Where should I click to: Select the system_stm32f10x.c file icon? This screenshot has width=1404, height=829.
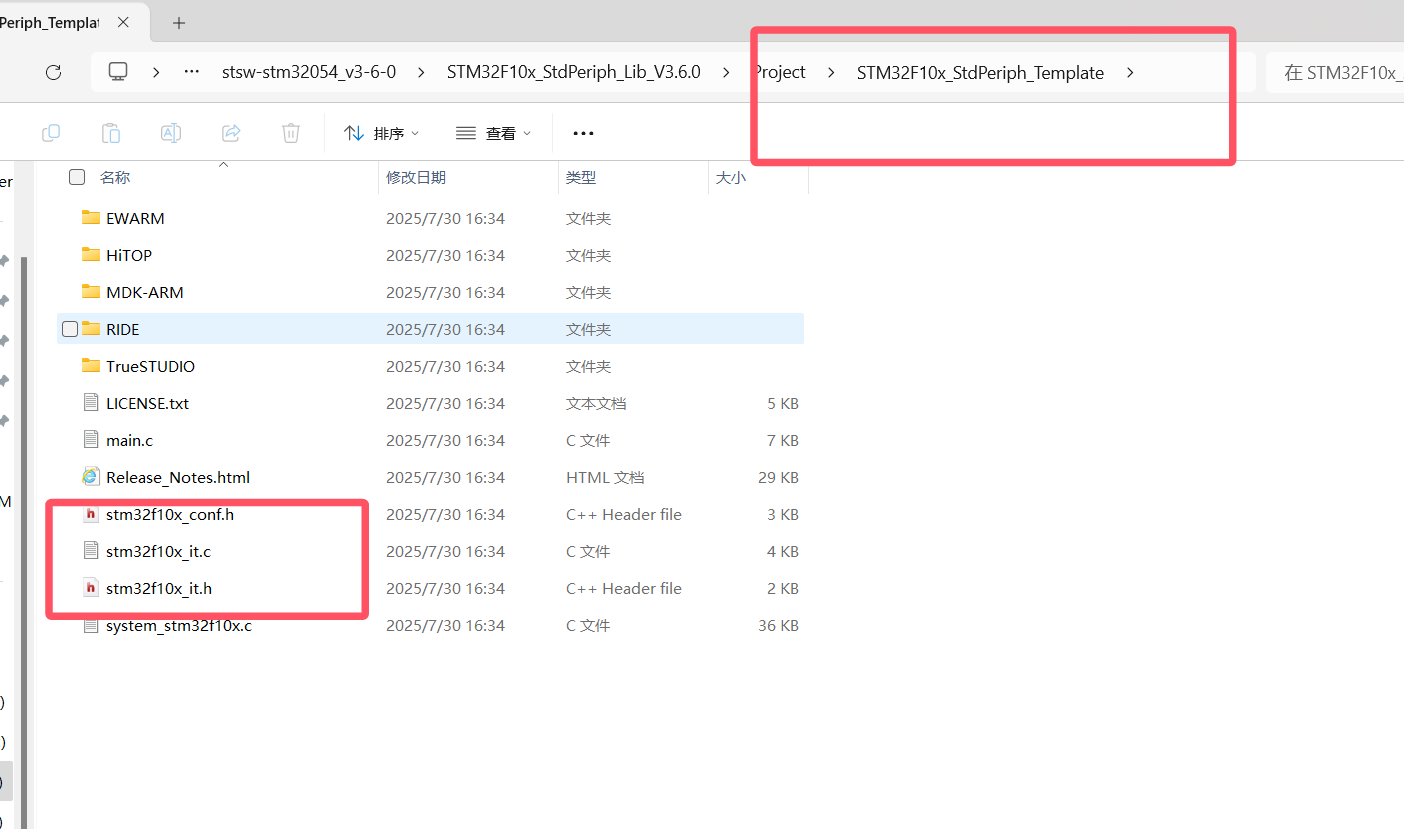[x=91, y=625]
